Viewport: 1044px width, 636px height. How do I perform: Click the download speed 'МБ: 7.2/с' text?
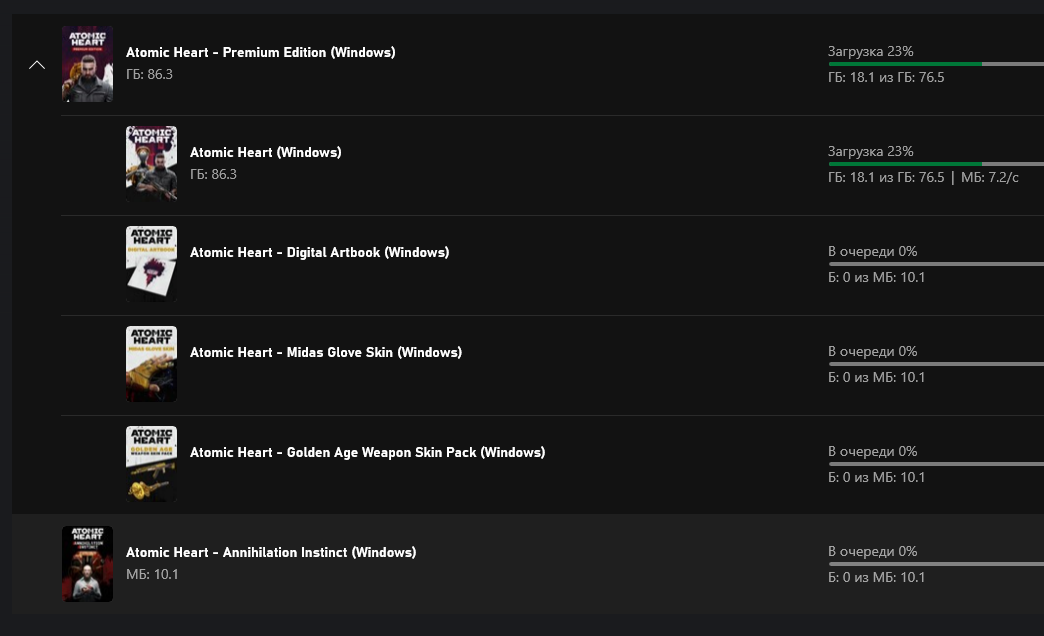(x=989, y=177)
